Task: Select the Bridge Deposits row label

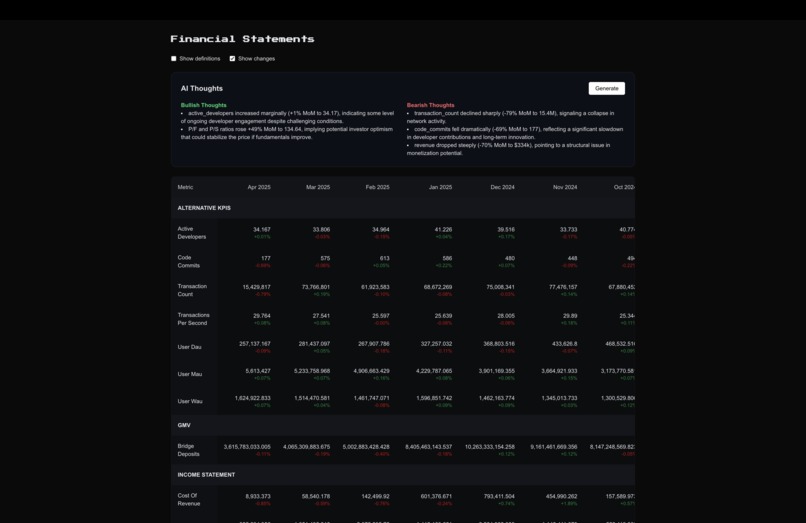Action: pyautogui.click(x=189, y=450)
